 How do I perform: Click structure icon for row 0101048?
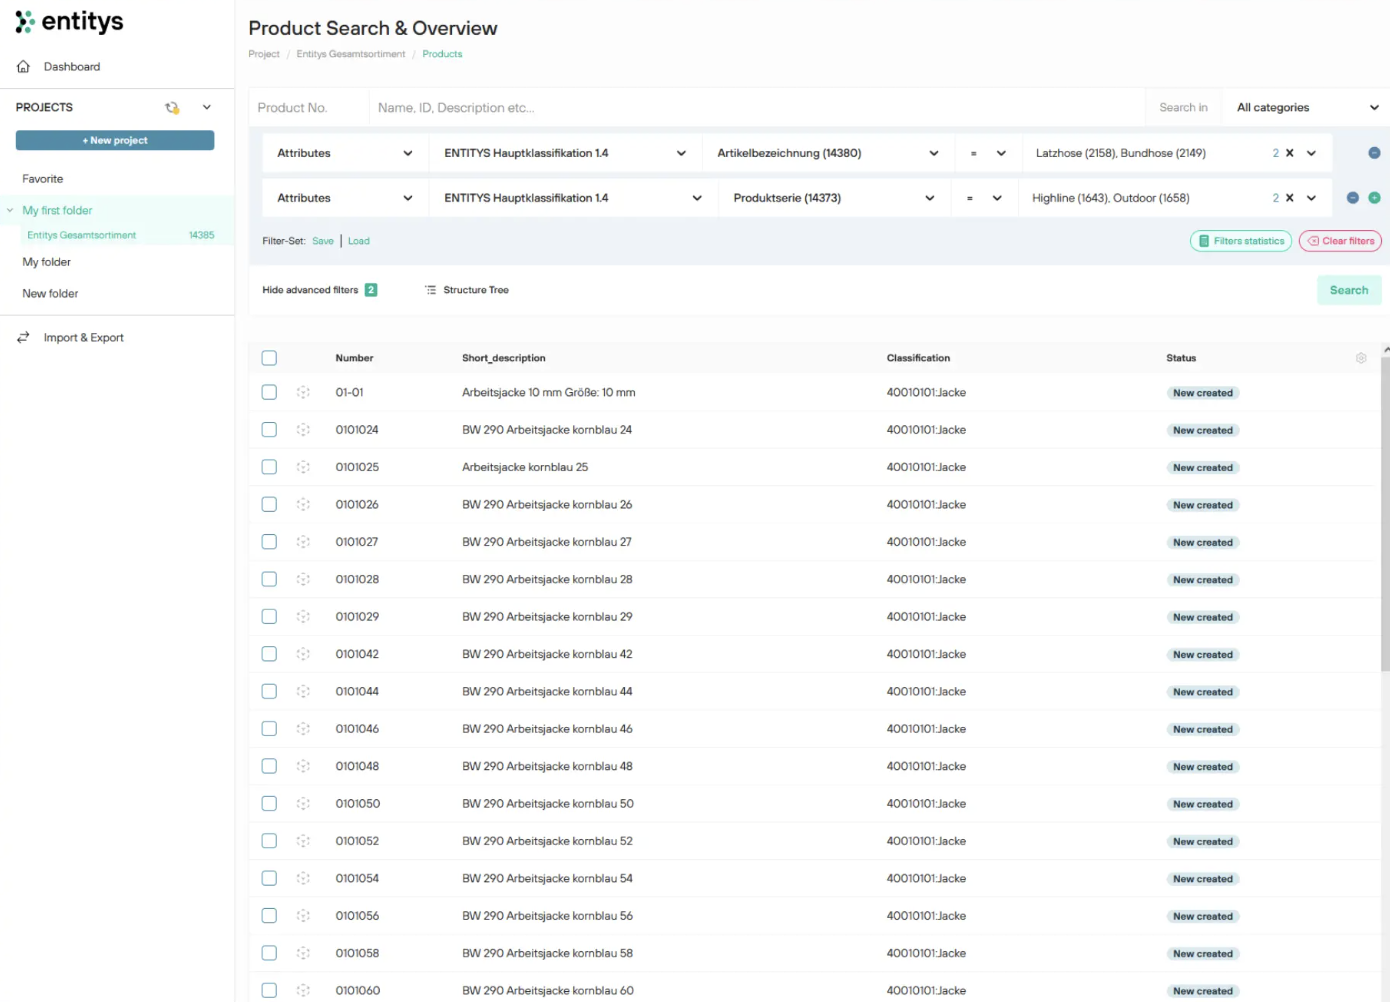[x=303, y=766]
